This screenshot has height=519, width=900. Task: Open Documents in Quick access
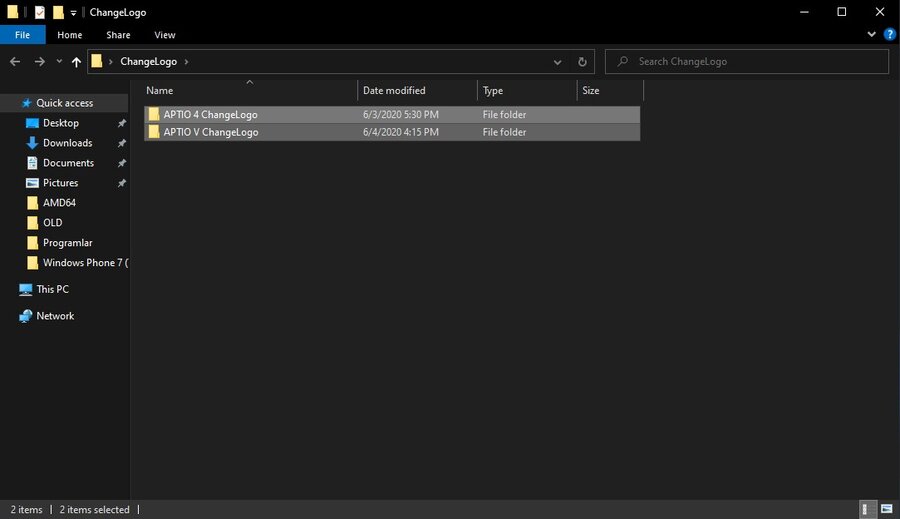(x=68, y=163)
